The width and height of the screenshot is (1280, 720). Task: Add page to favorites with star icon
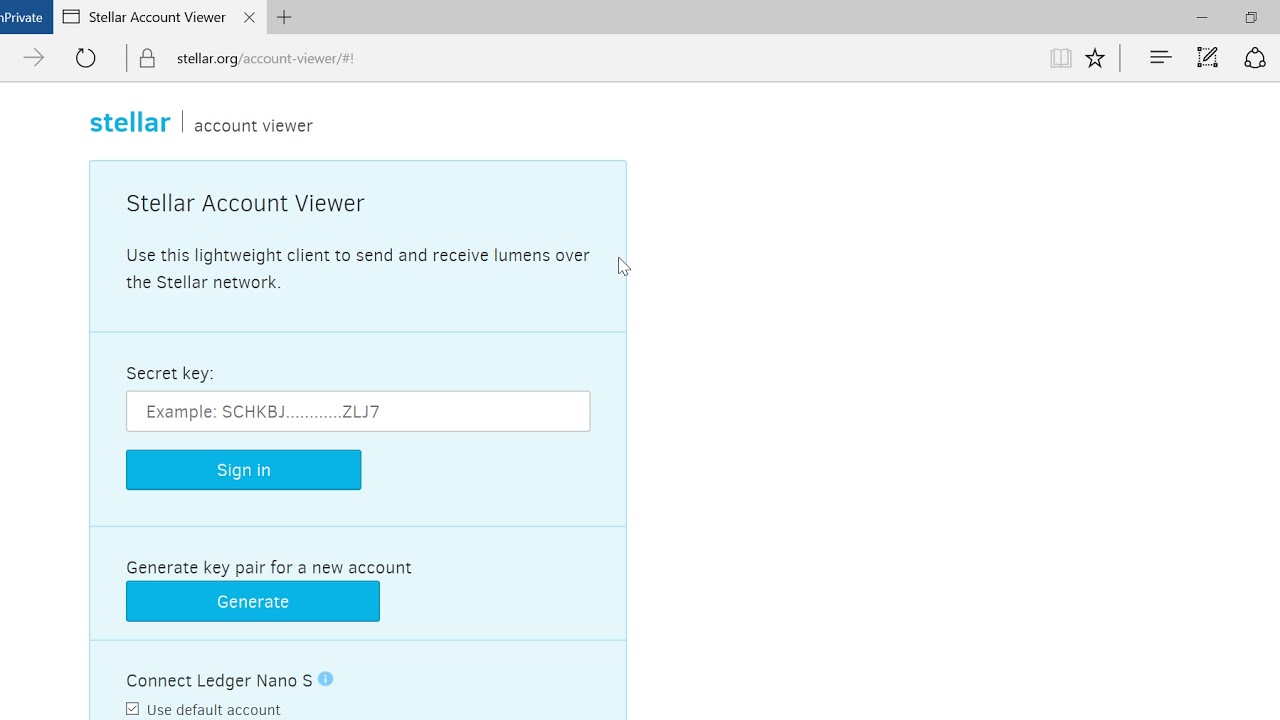click(1095, 58)
